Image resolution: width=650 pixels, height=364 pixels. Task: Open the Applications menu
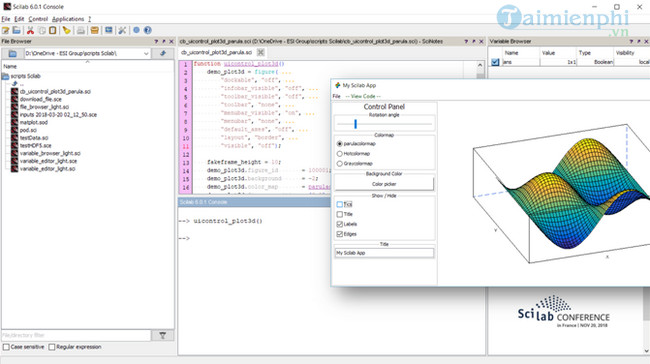(x=68, y=19)
